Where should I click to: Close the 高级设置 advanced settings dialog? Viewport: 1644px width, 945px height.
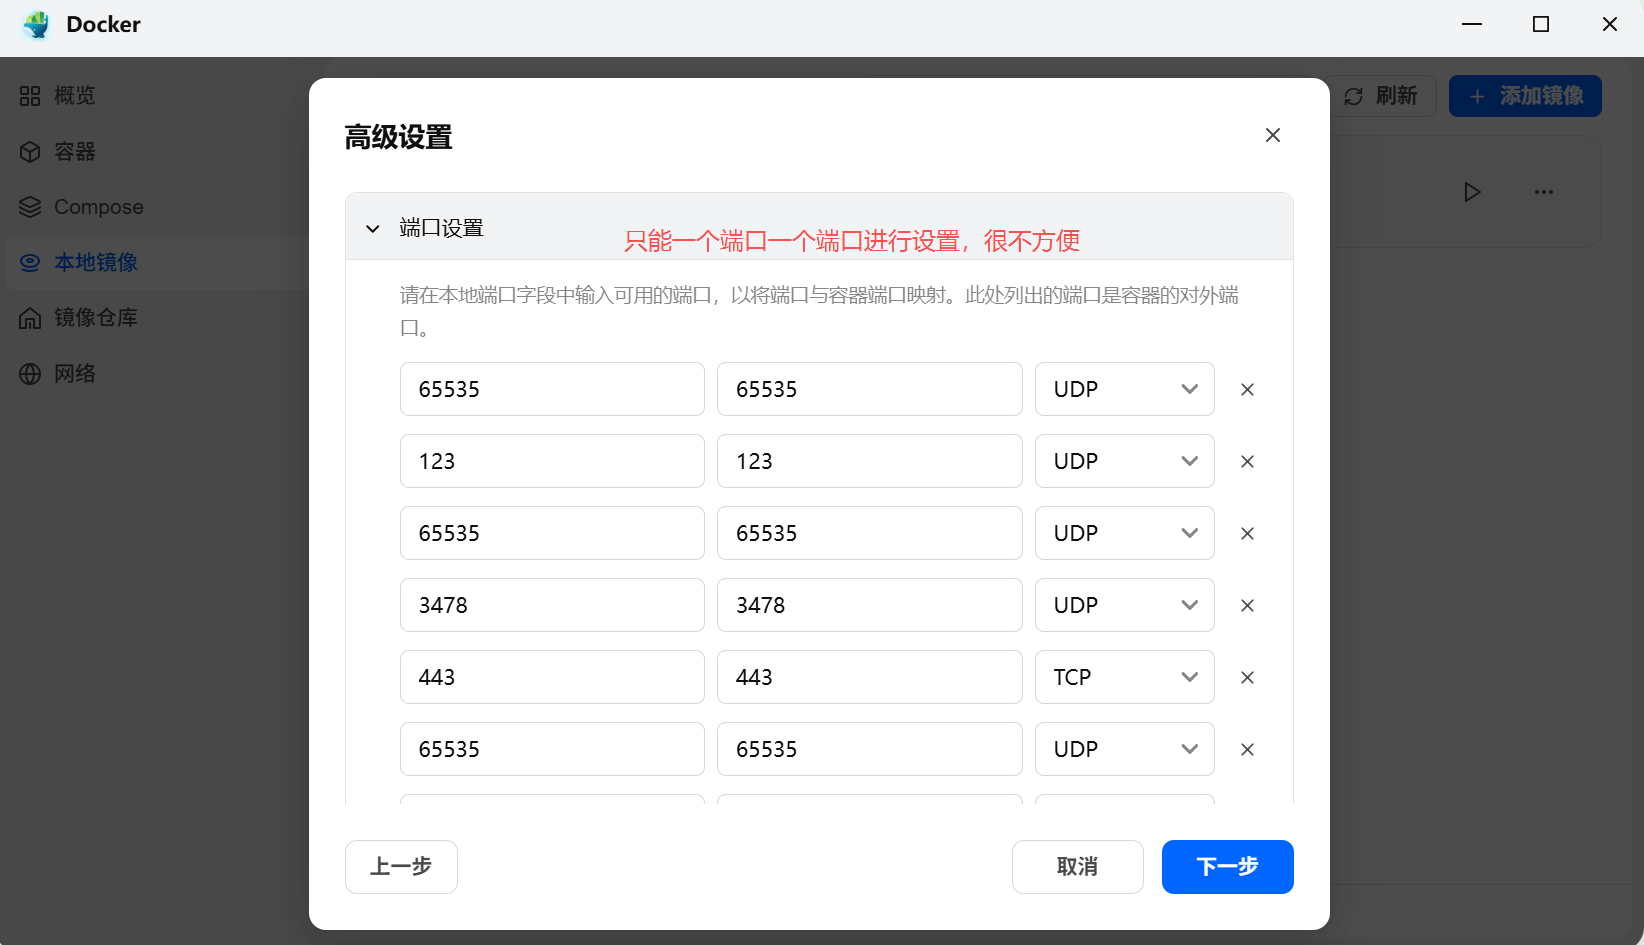[x=1272, y=135]
